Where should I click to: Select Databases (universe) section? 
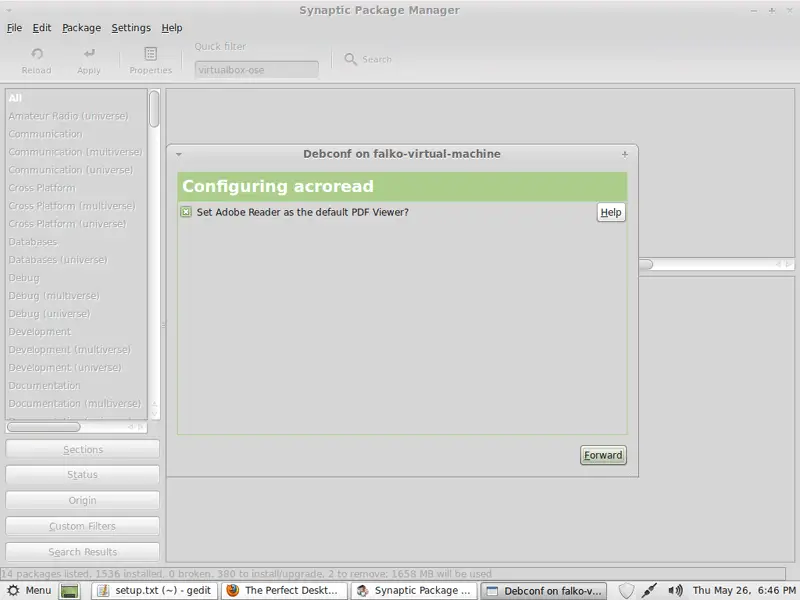pyautogui.click(x=77, y=260)
